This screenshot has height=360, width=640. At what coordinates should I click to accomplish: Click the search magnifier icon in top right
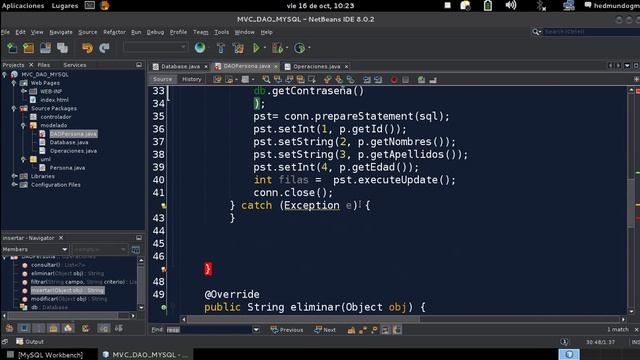[536, 32]
